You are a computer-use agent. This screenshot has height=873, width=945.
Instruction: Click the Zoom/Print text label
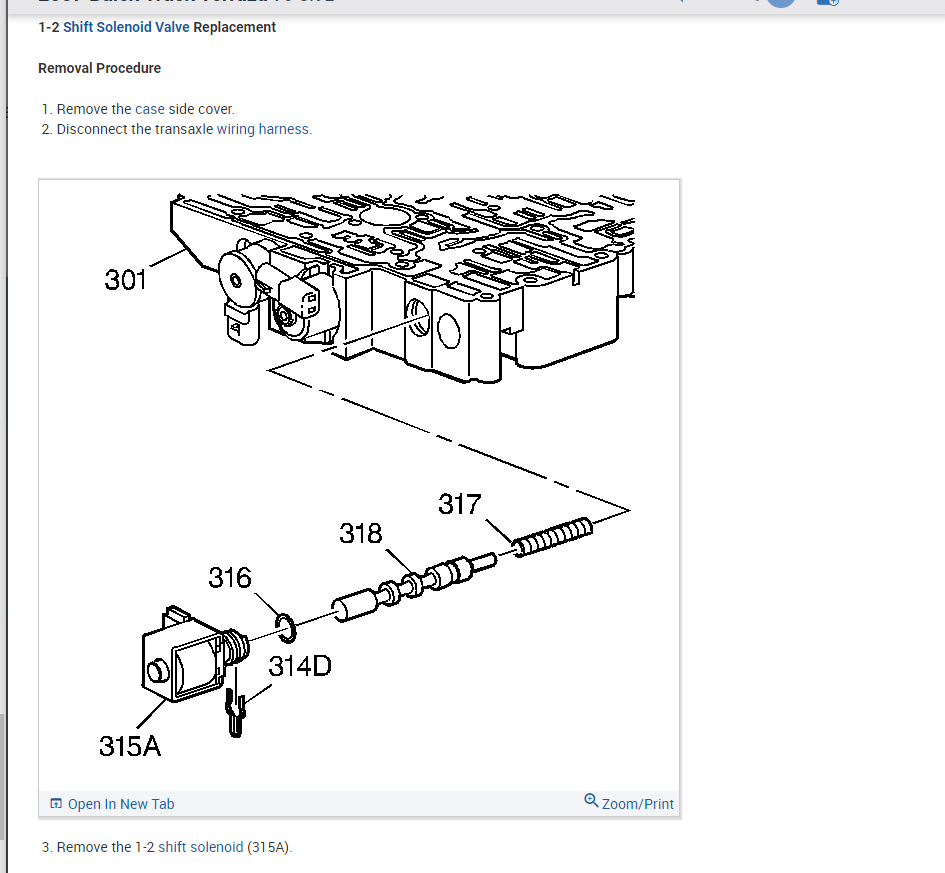pyautogui.click(x=638, y=804)
